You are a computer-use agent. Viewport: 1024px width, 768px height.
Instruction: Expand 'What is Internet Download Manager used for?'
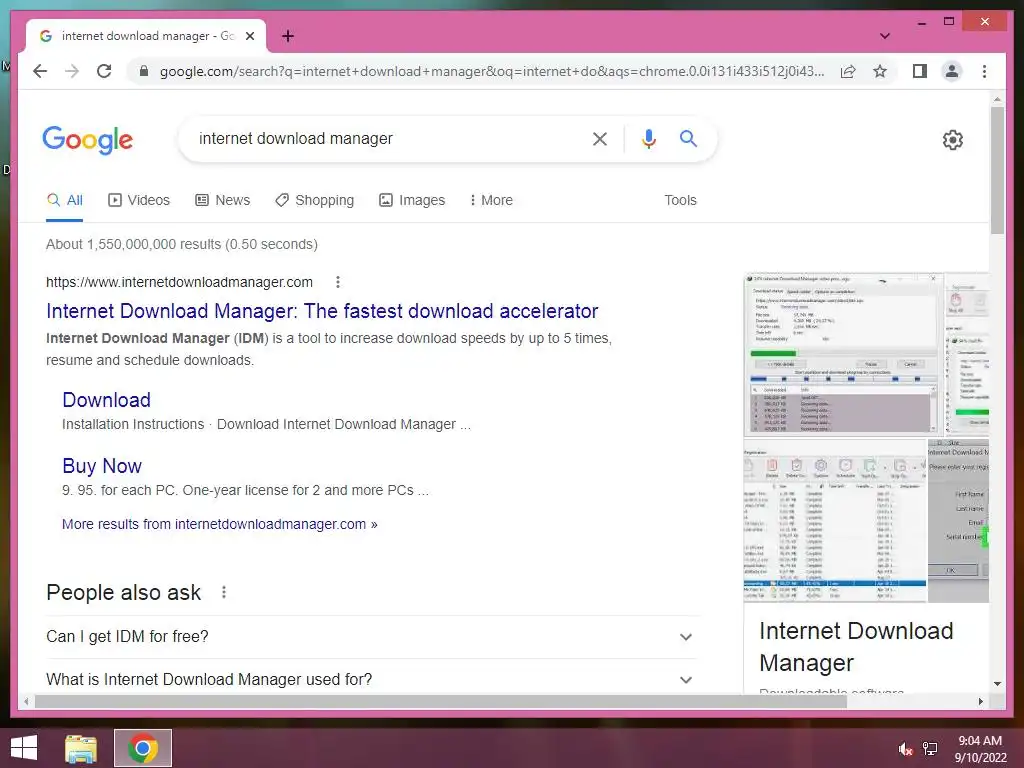(x=372, y=679)
